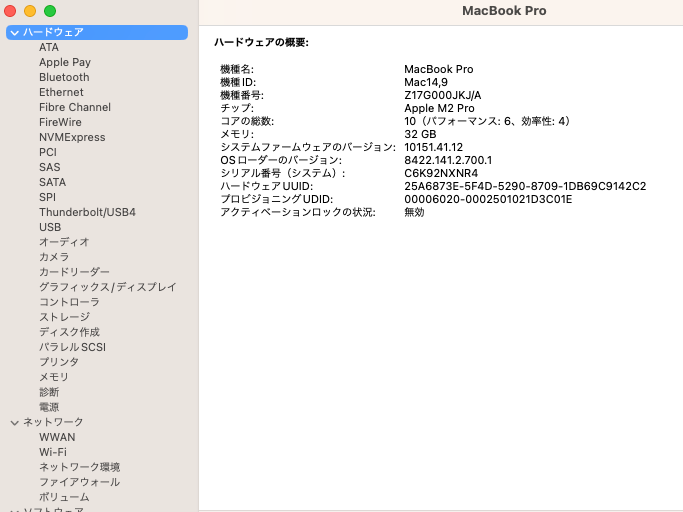This screenshot has width=683, height=512.
Task: Select グラフィックス/ディスプレイ in the sidebar
Action: point(108,287)
